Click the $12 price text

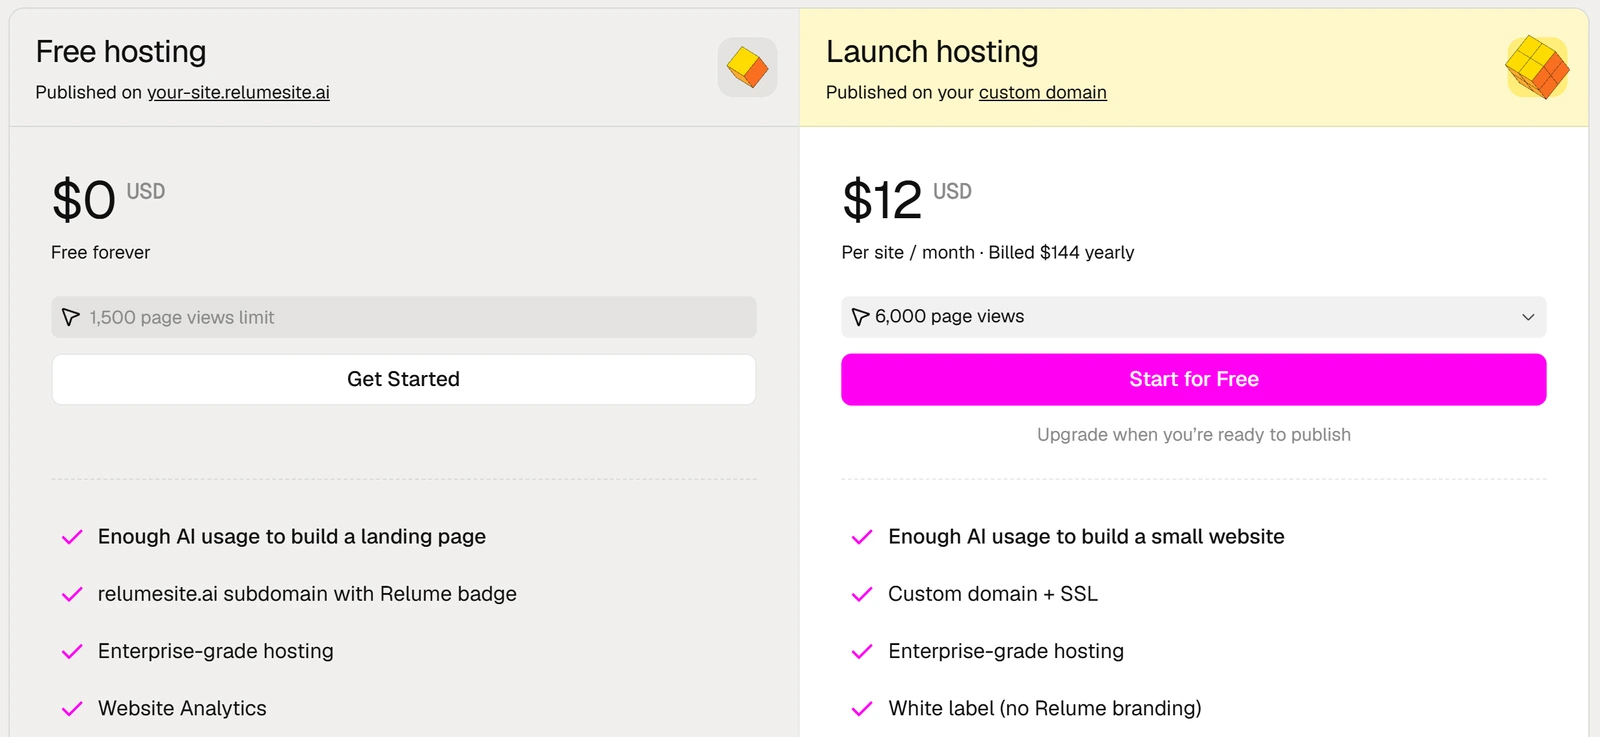(882, 200)
